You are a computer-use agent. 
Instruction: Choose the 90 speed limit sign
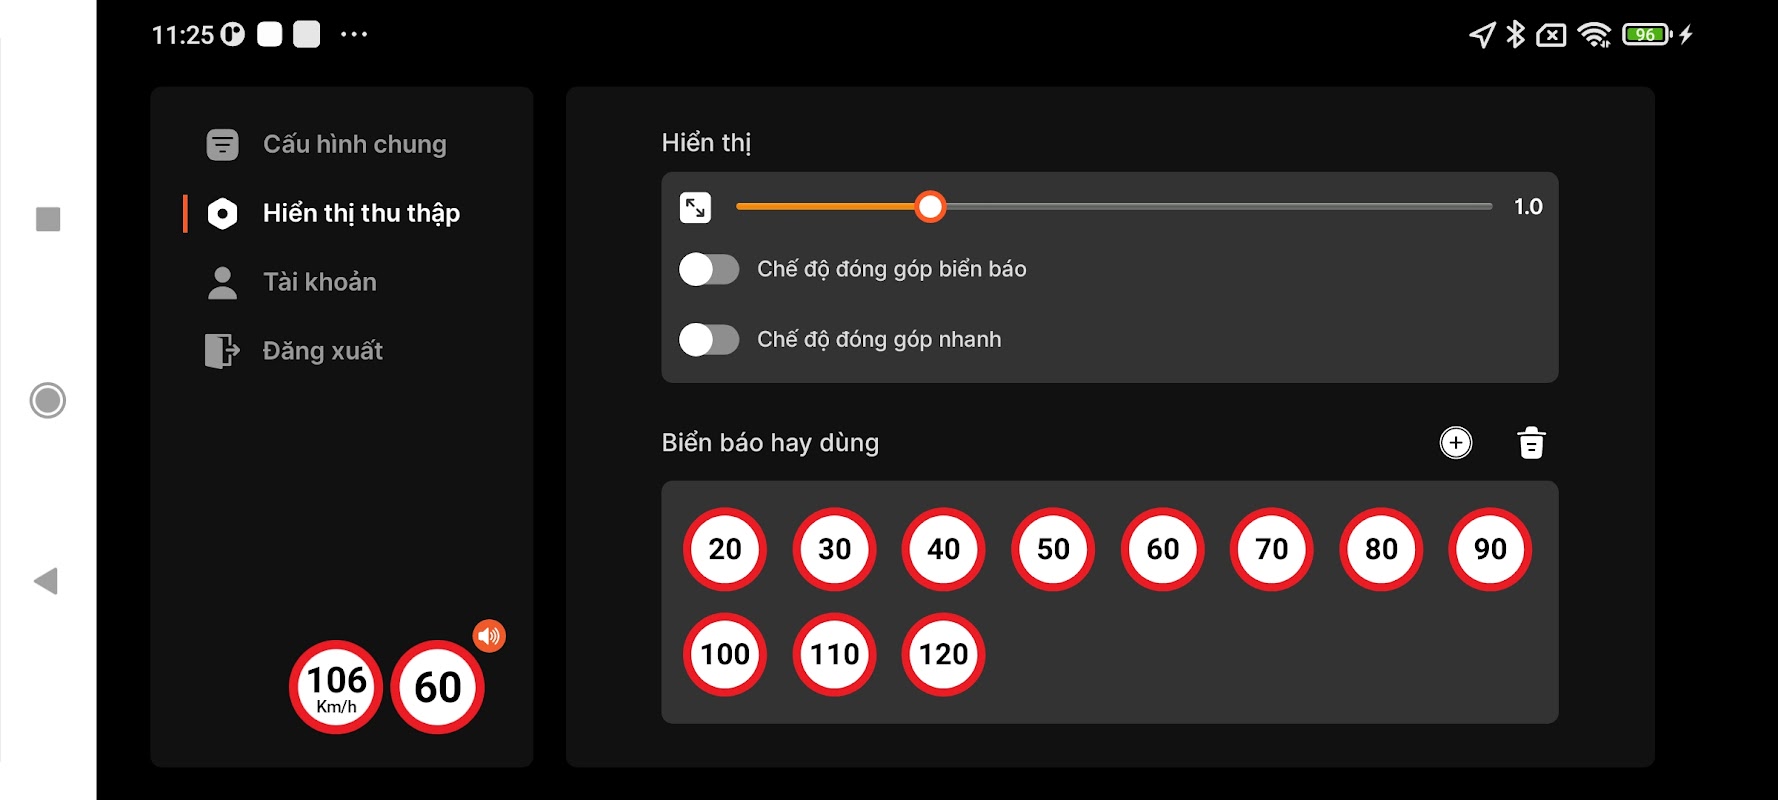[1490, 549]
